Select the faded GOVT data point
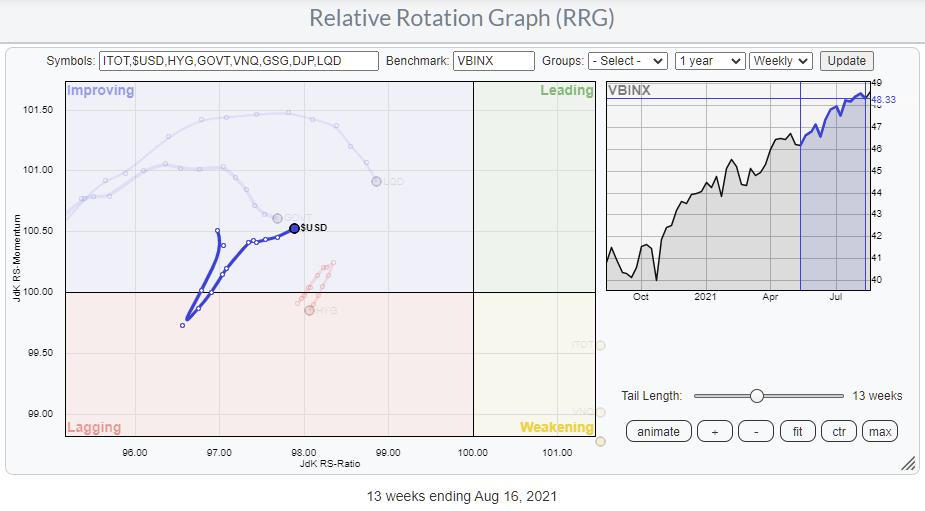Screen dimensions: 925x511 click(x=277, y=218)
